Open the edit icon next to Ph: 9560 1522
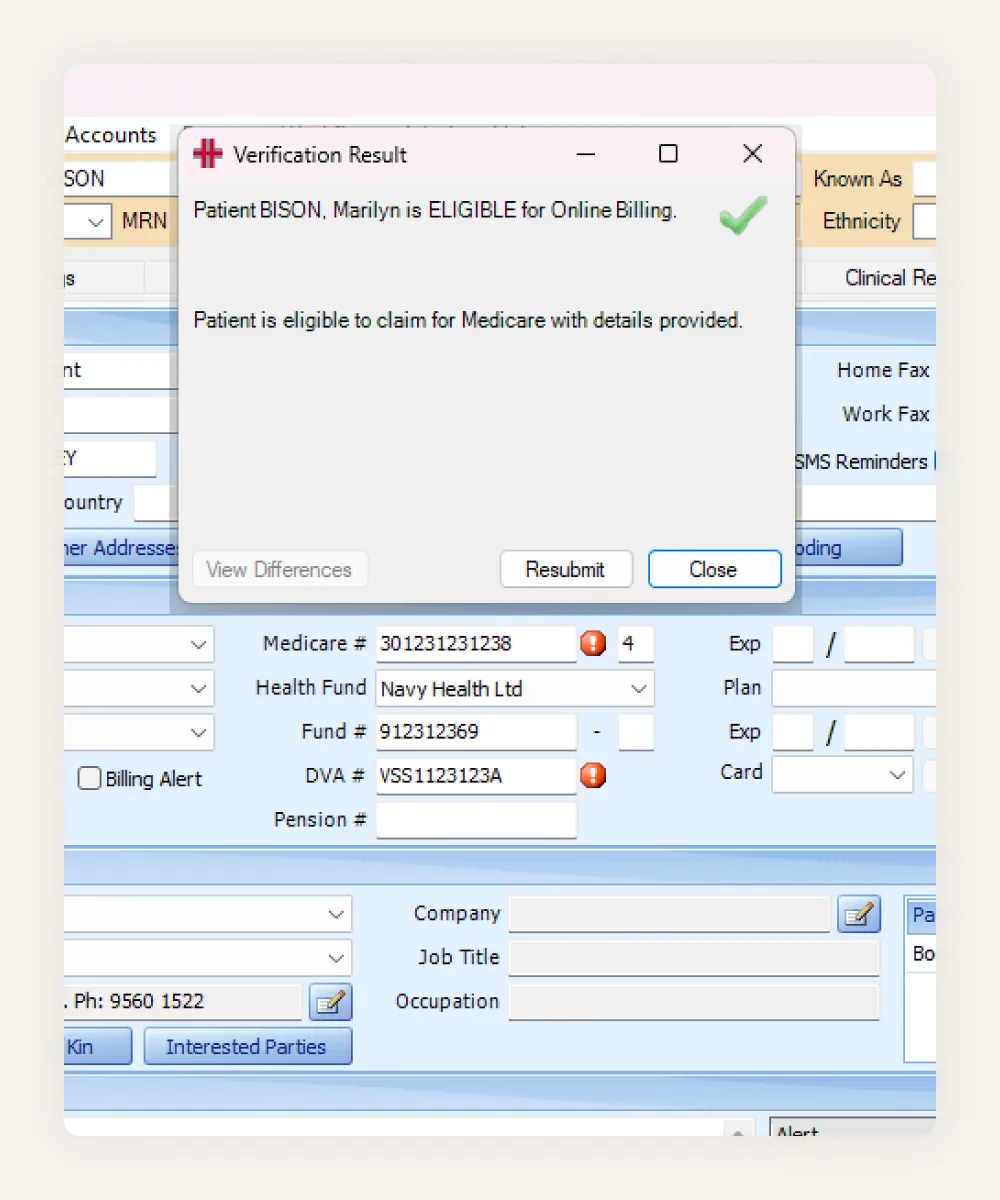Screen dimensions: 1000x1200 click(x=330, y=1001)
